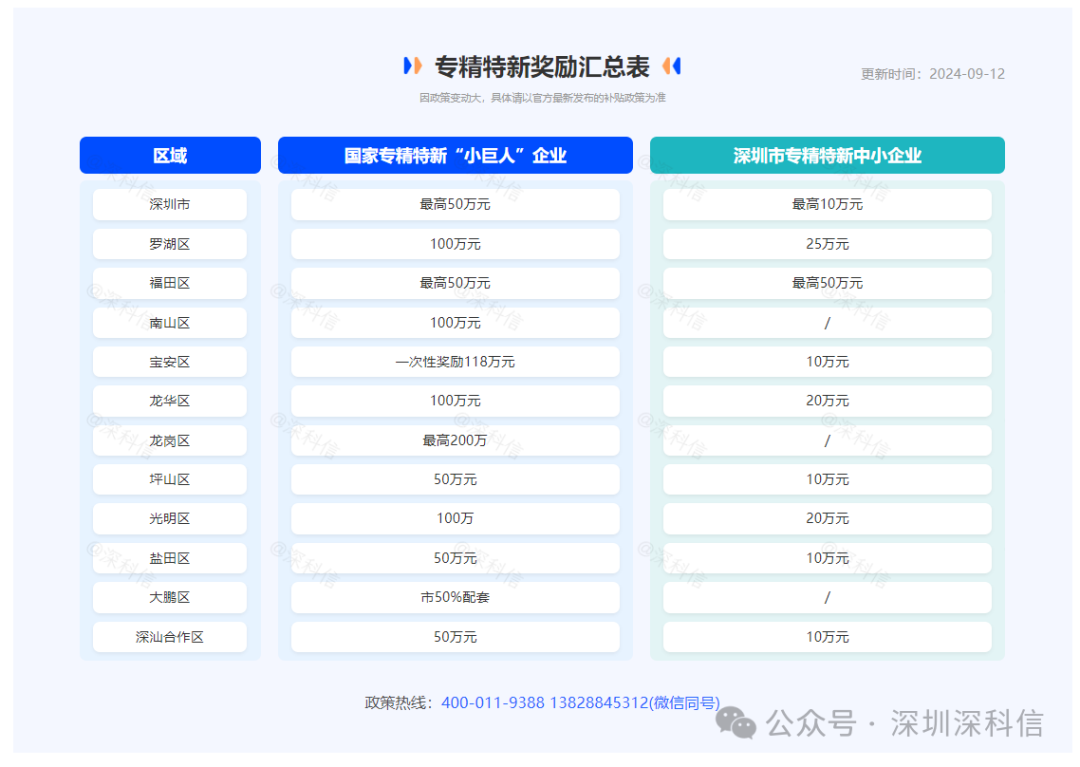Viewport: 1080px width, 767px height.
Task: Click 50万元 in the 盐田区 row
Action: pos(455,558)
